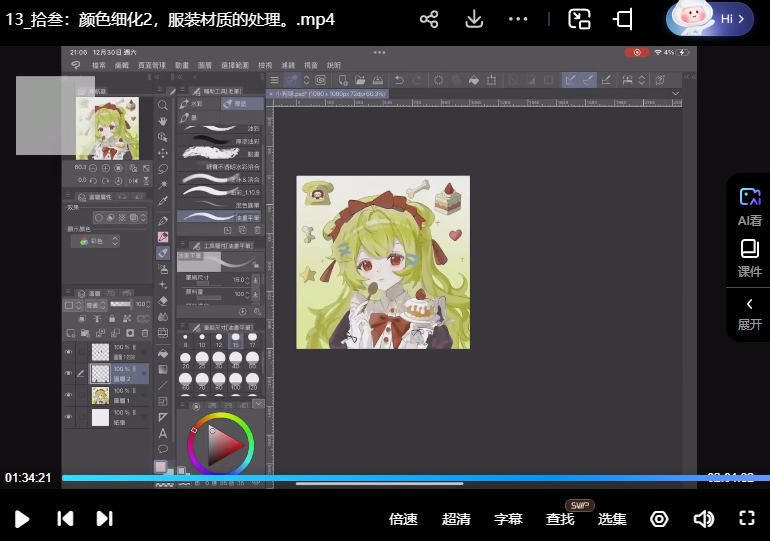This screenshot has height=541, width=770.
Task: Select the Zoom magnifier tool
Action: 163,105
